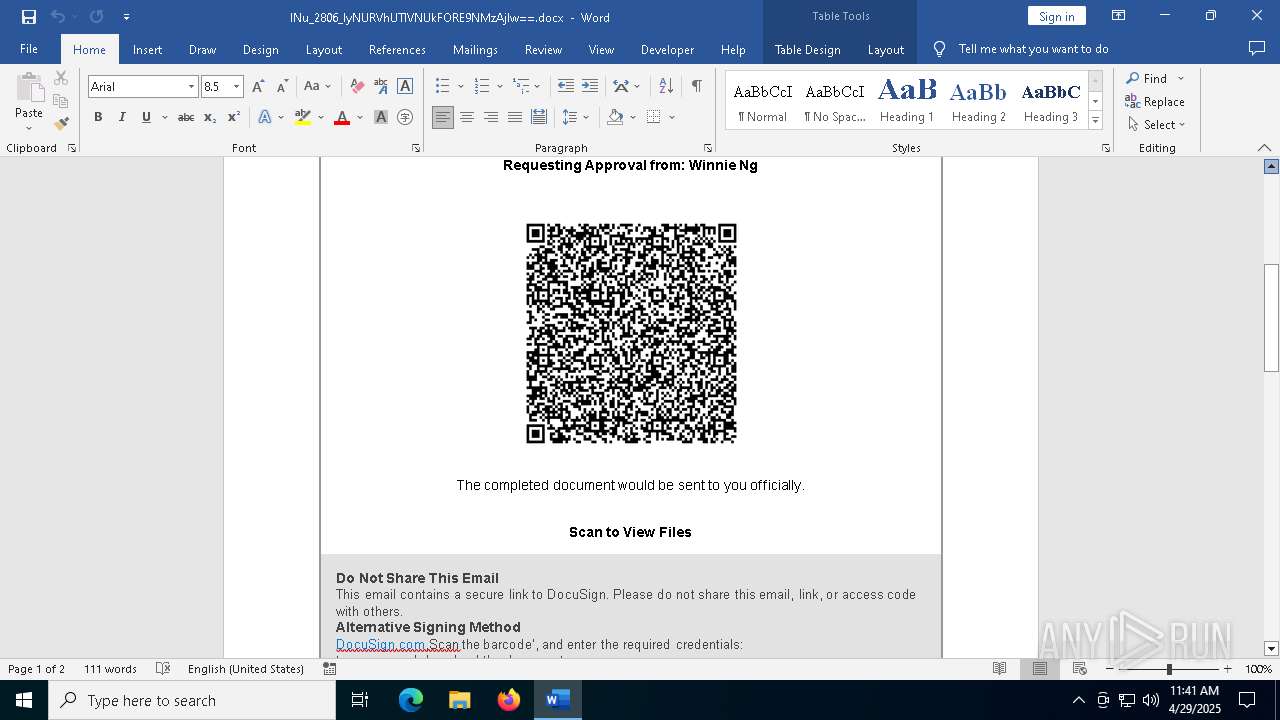Open Paragraph settings dialog launcher
Image resolution: width=1280 pixels, height=720 pixels.
pyautogui.click(x=708, y=148)
